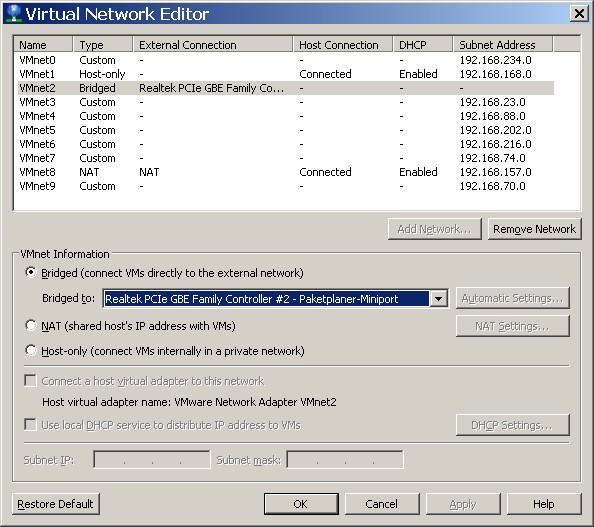Select the NAT radio option
The height and width of the screenshot is (527, 594).
31,325
